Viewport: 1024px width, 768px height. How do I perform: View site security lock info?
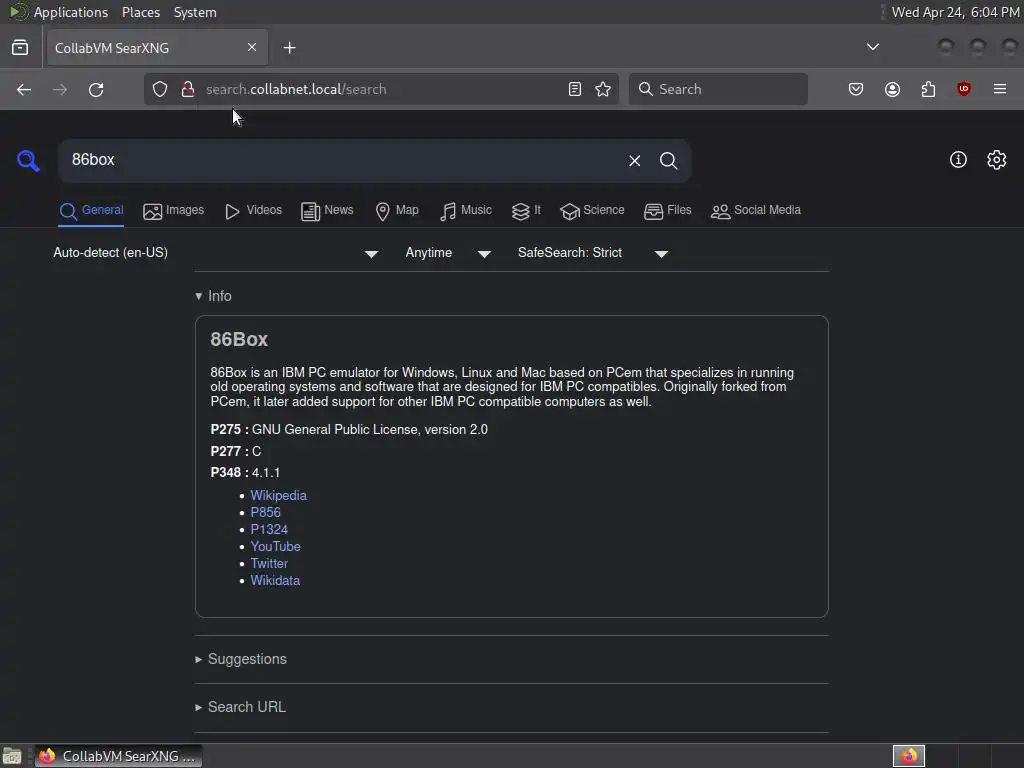[x=188, y=89]
